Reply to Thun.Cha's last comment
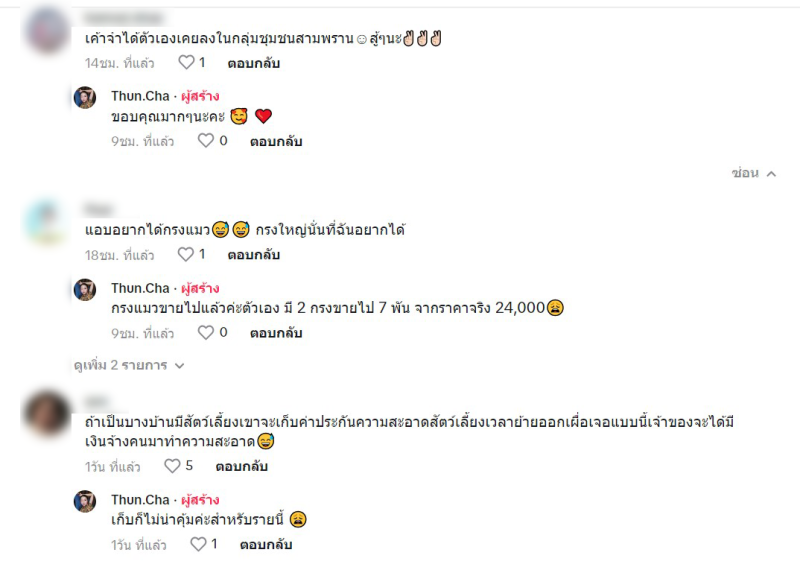The image size is (800, 567). pos(266,545)
